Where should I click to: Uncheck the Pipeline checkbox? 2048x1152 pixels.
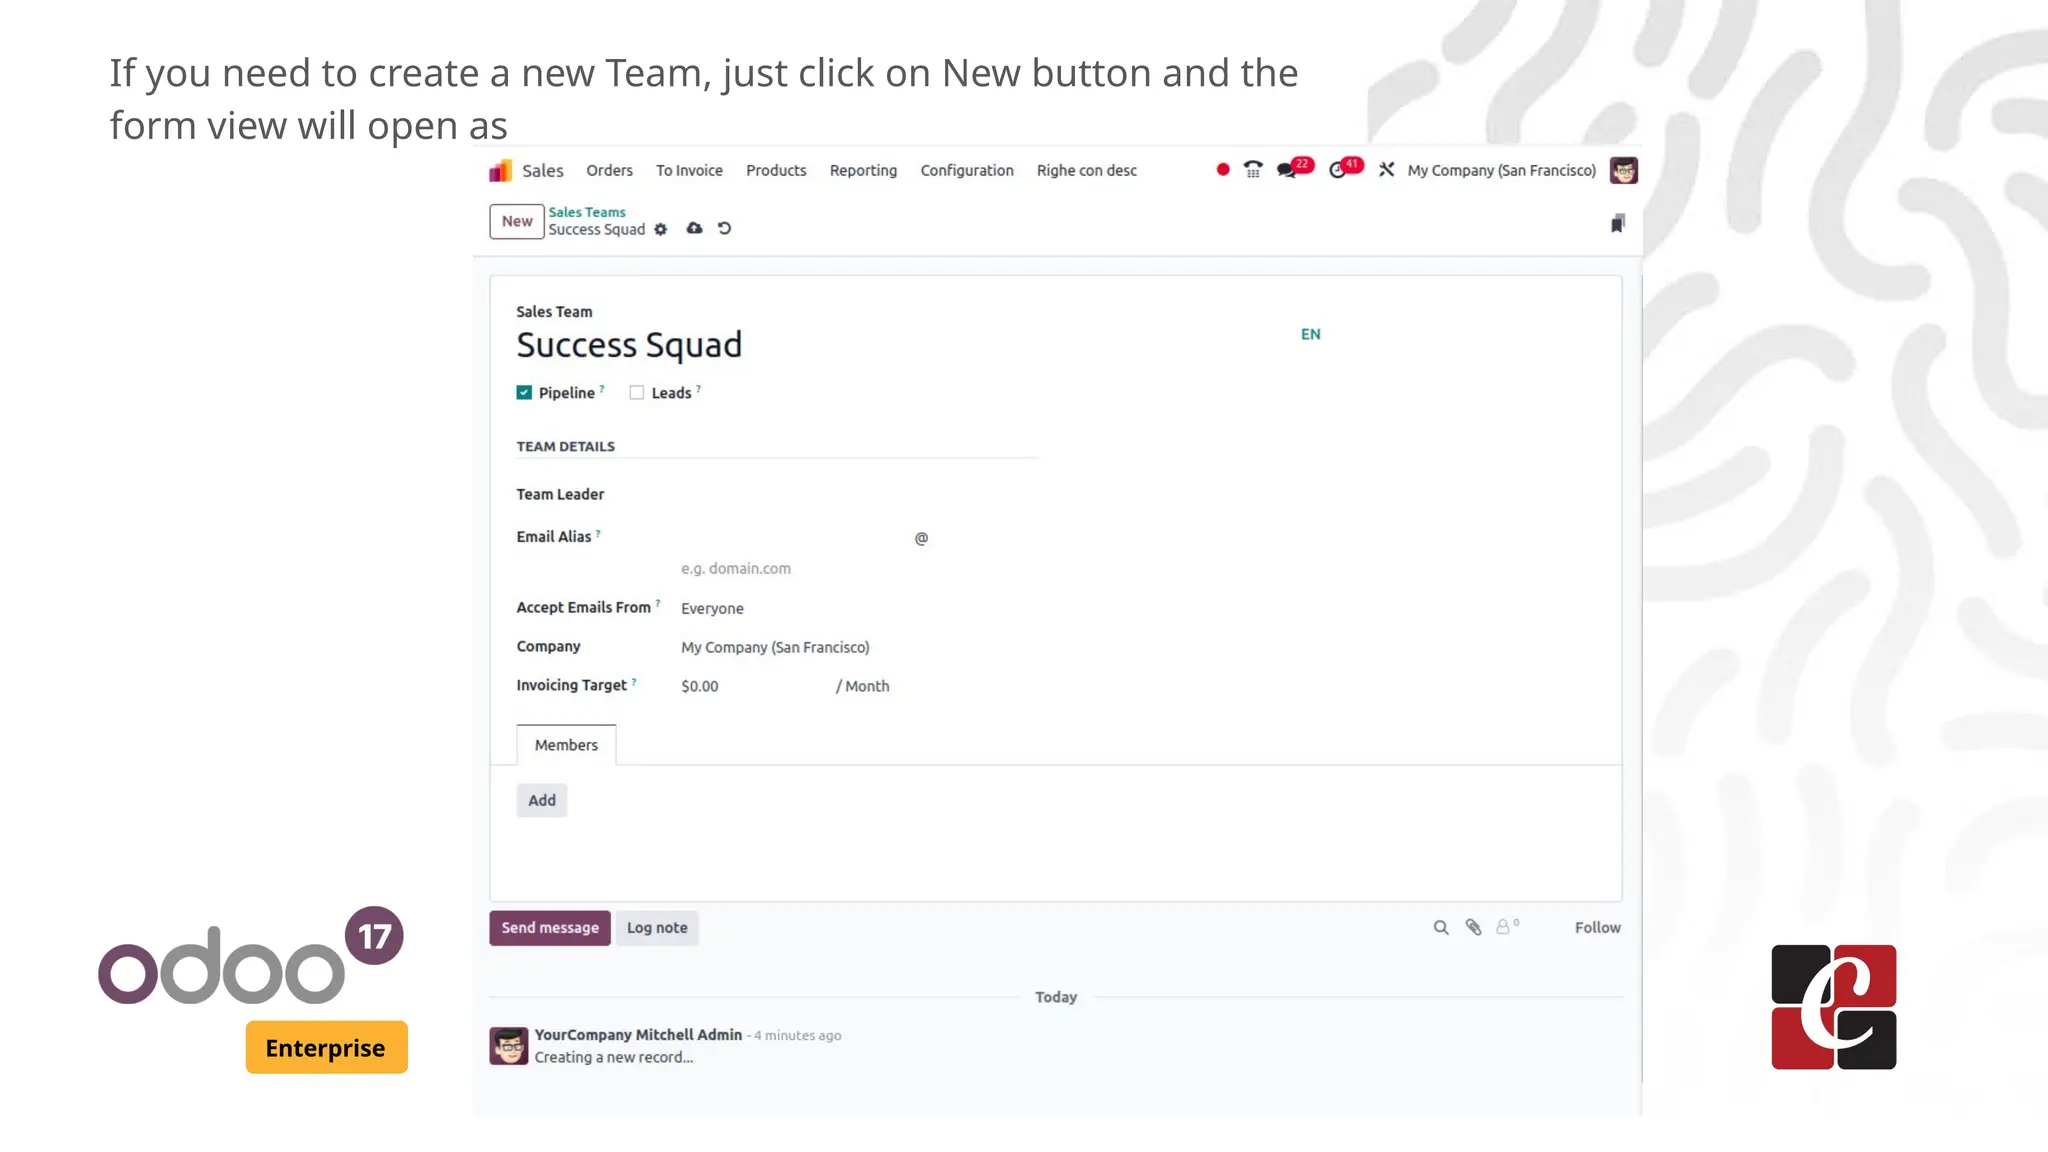pyautogui.click(x=524, y=393)
